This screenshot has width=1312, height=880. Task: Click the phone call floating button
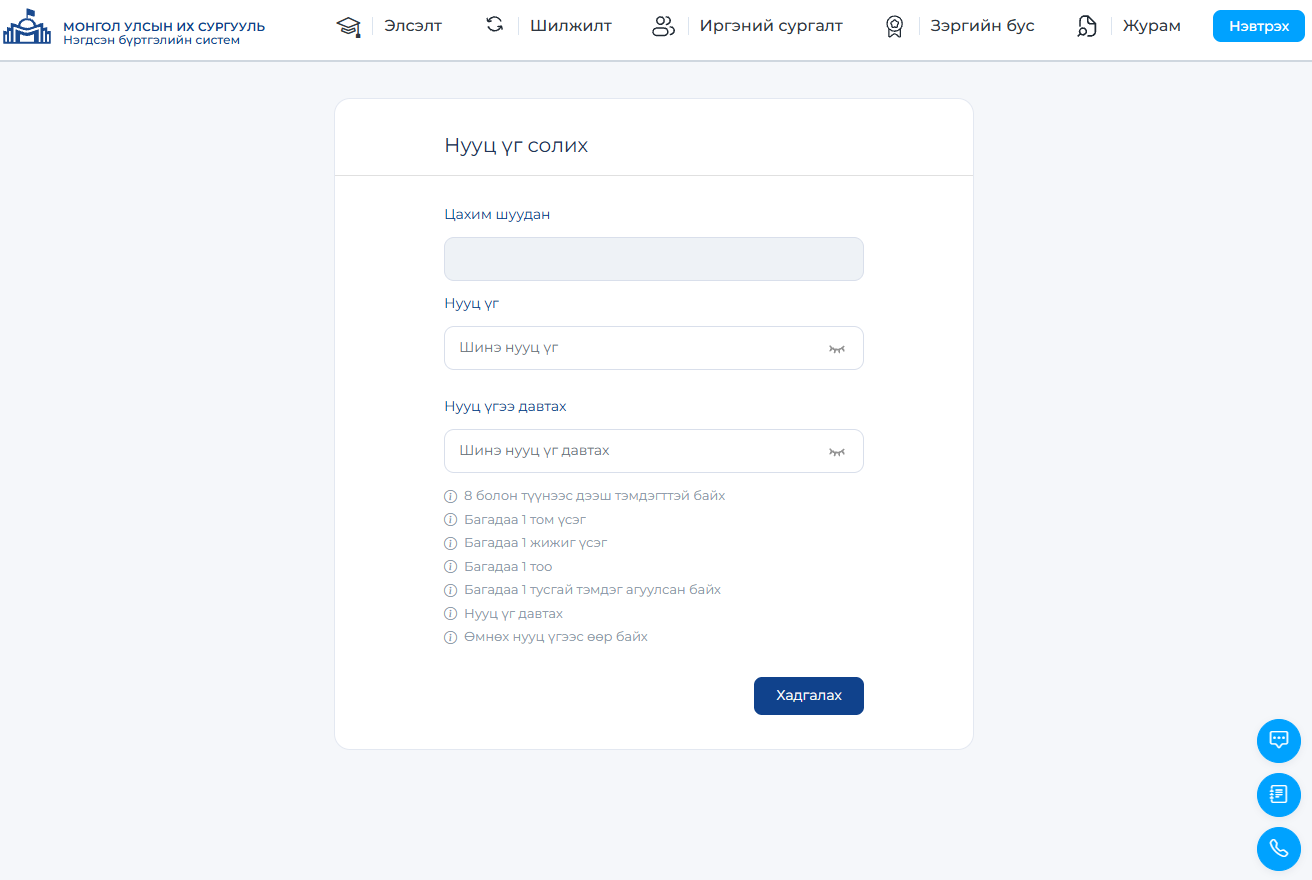tap(1279, 849)
